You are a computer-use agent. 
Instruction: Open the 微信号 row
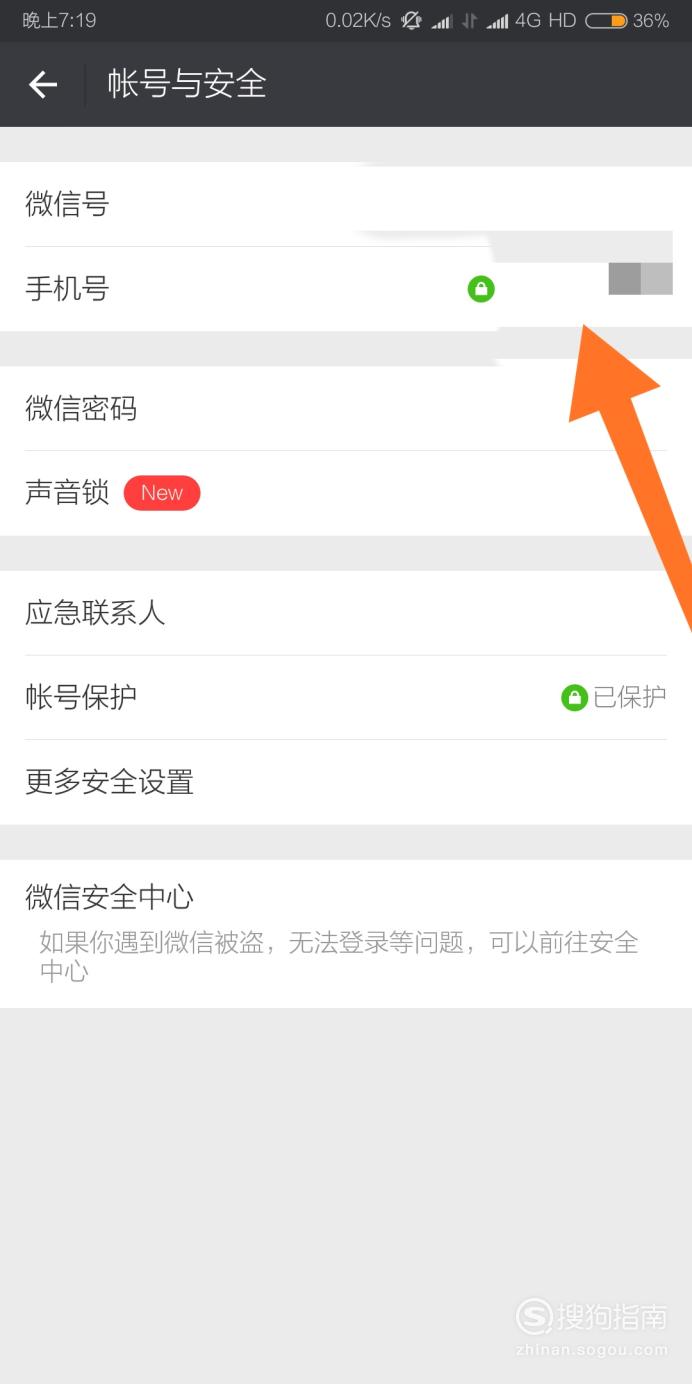(x=346, y=205)
